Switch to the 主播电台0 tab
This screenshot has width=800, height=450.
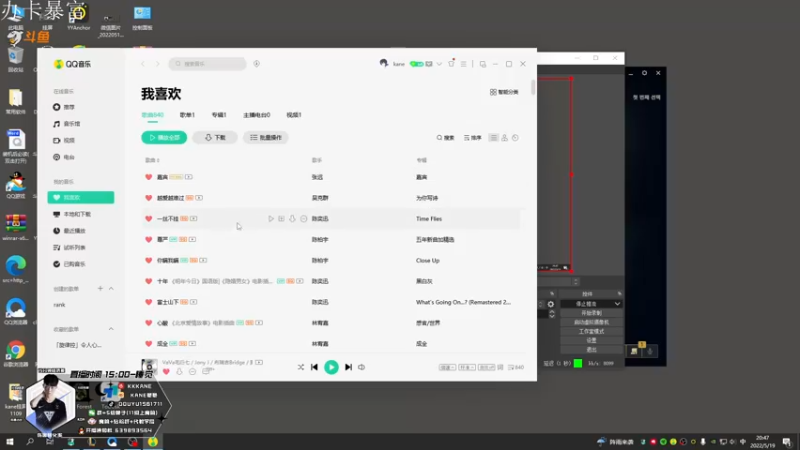(257, 115)
